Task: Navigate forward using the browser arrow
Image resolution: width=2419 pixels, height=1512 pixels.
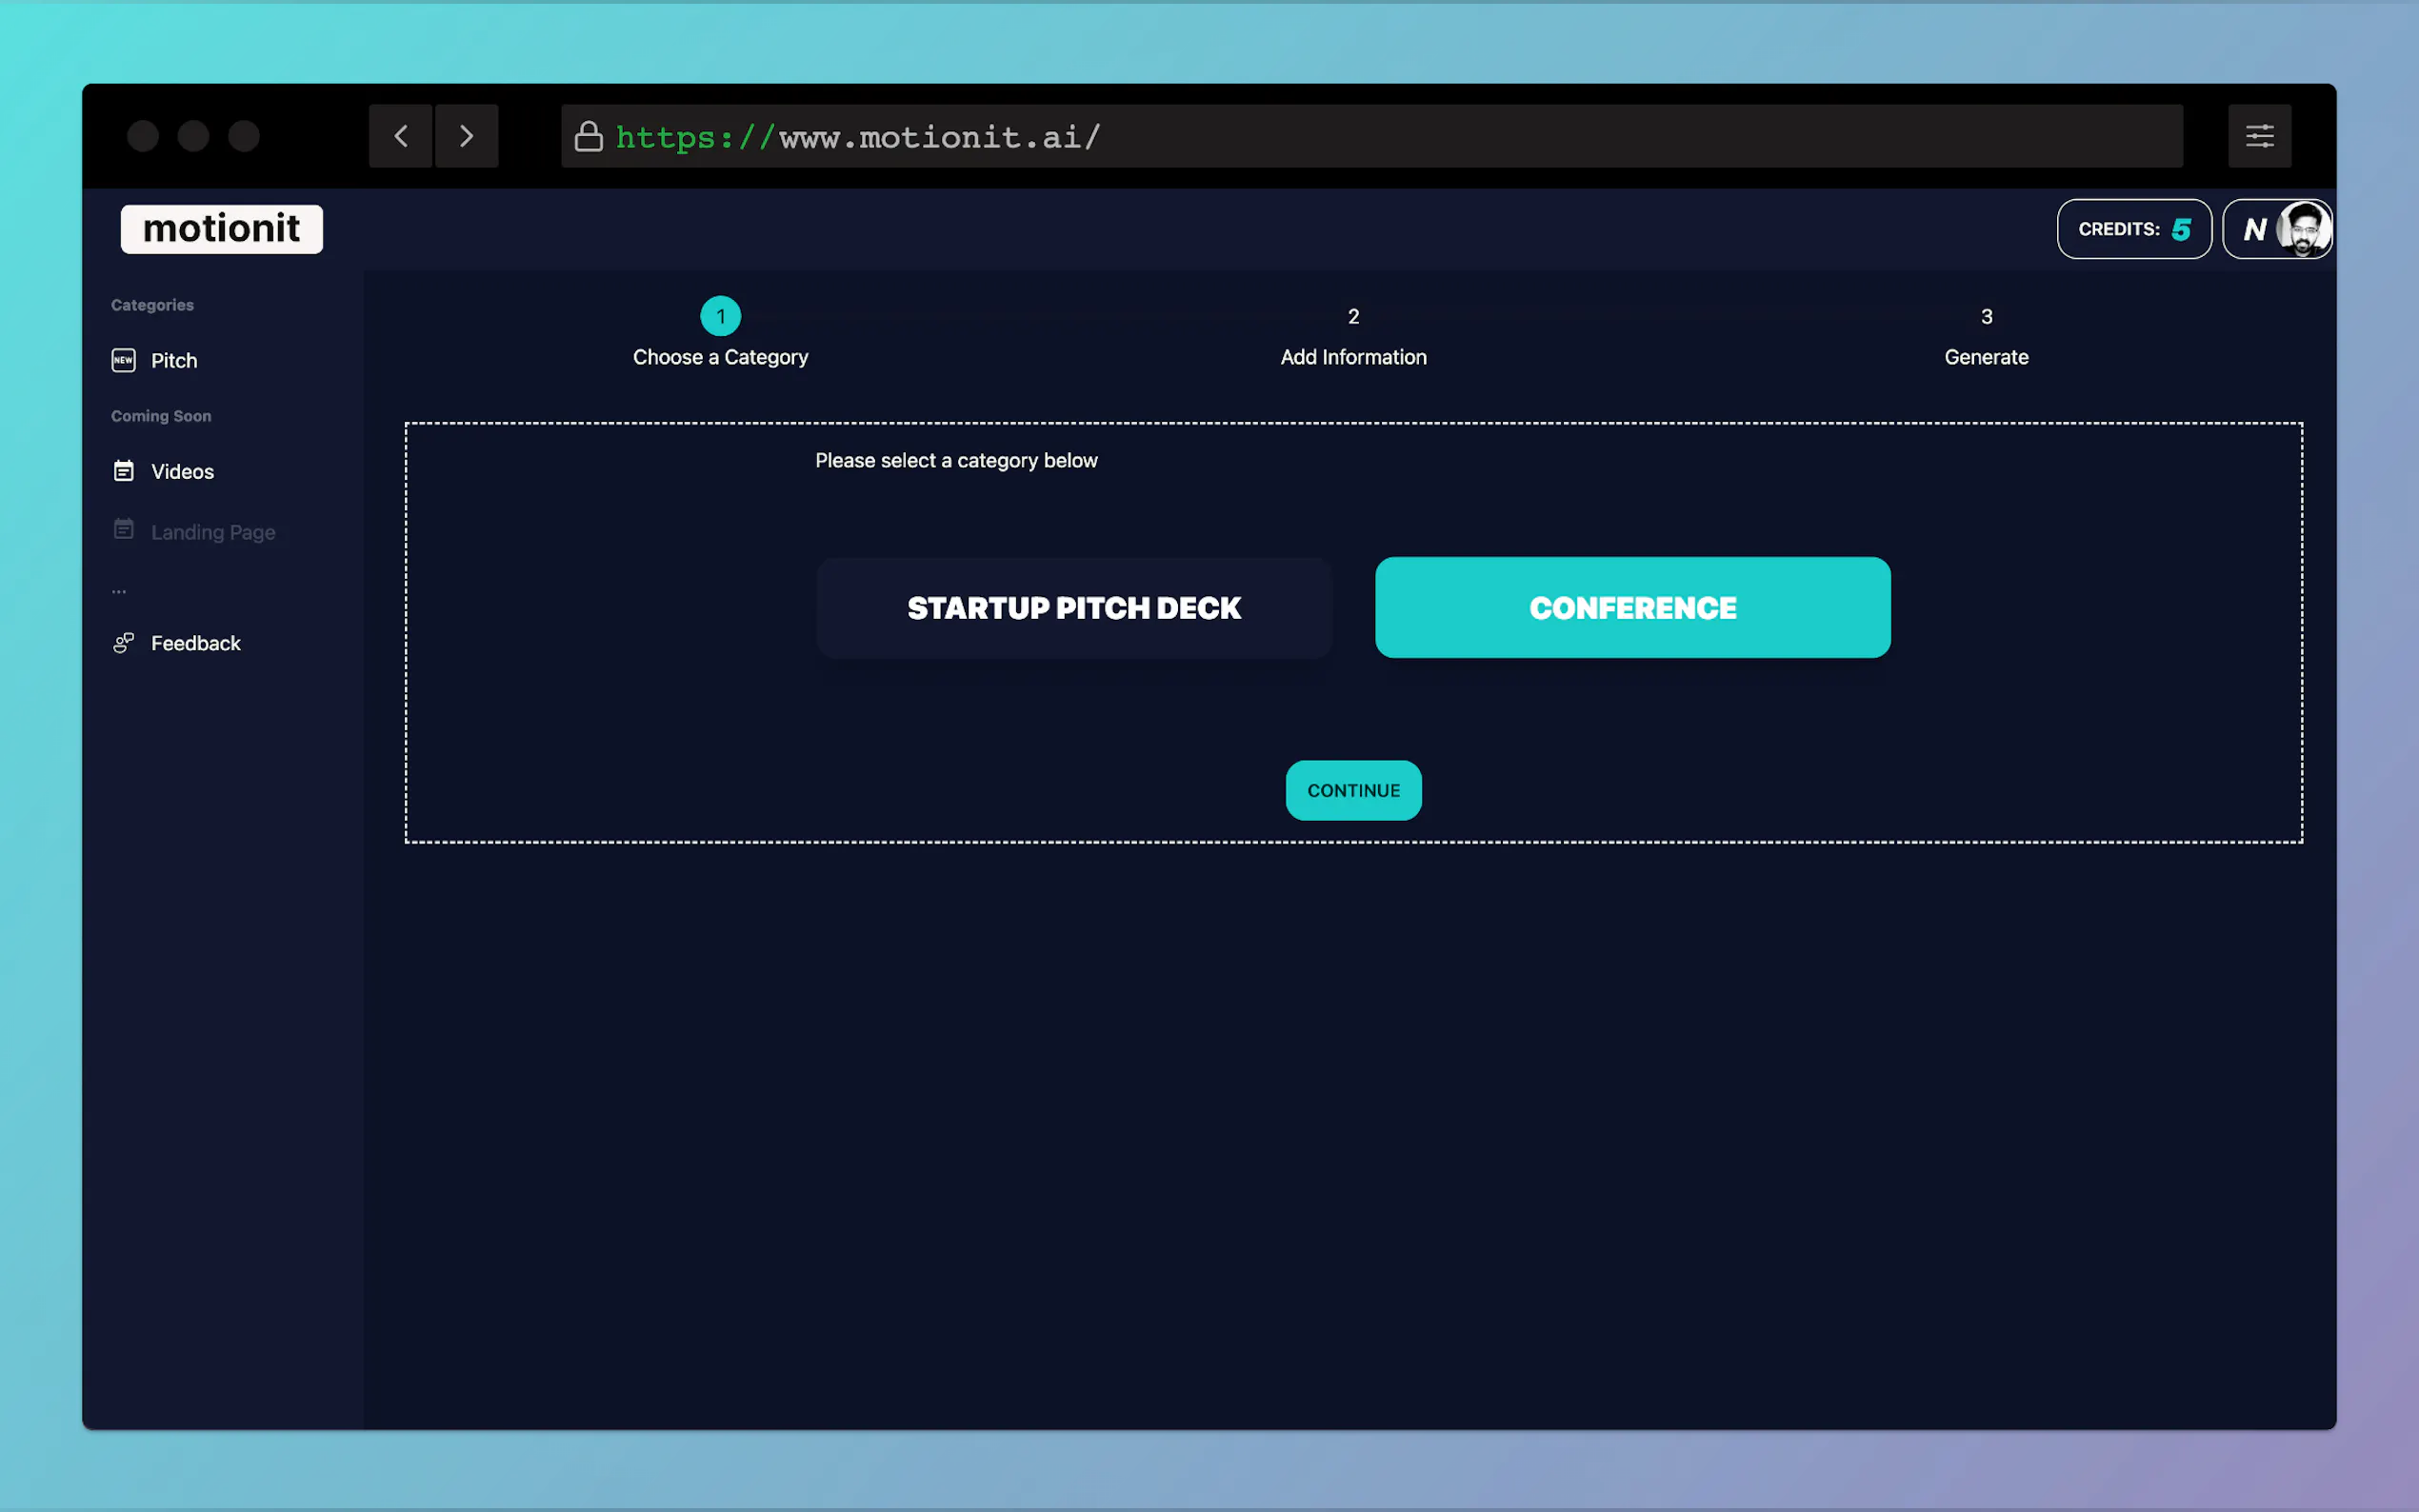Action: point(466,136)
